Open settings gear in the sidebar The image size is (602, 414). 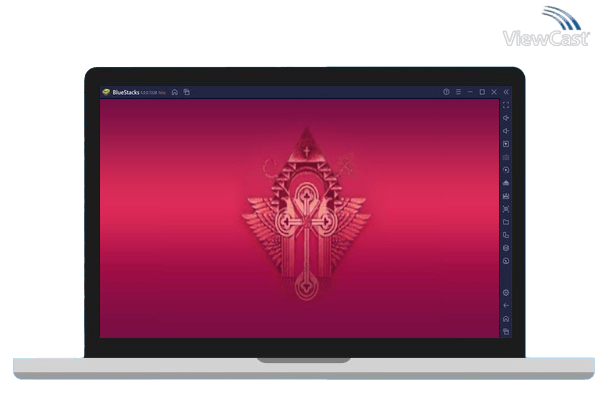point(506,293)
